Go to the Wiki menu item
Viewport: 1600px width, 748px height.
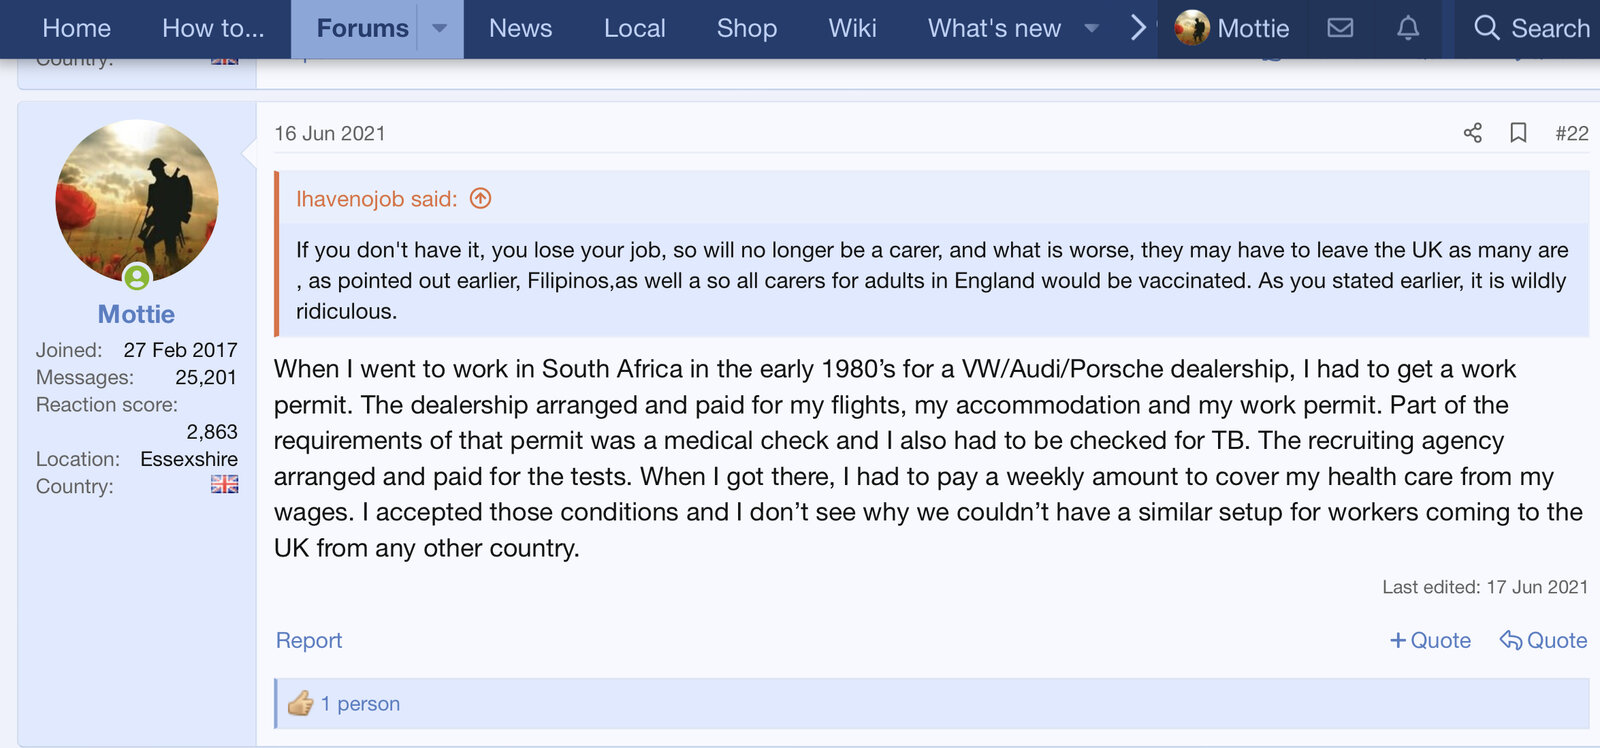852,28
